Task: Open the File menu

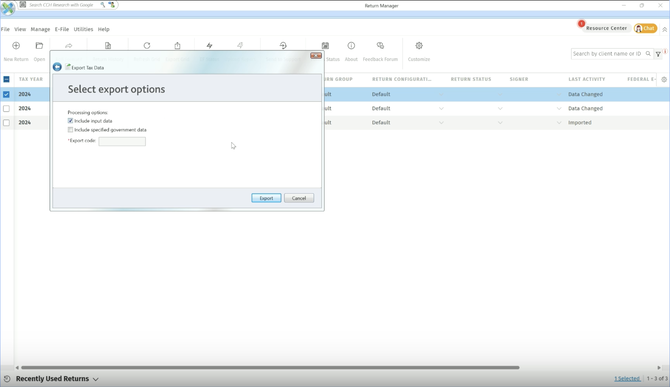Action: (5, 29)
